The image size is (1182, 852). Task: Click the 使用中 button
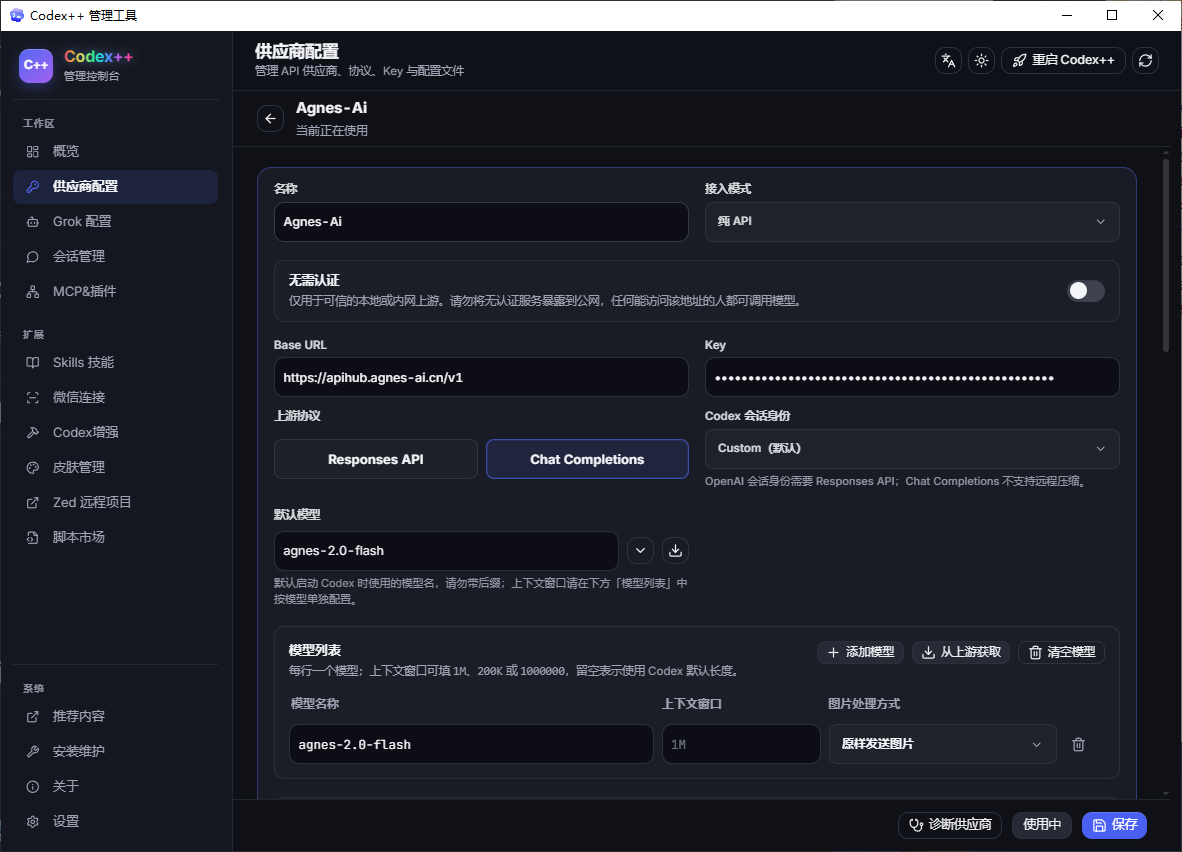[1042, 825]
